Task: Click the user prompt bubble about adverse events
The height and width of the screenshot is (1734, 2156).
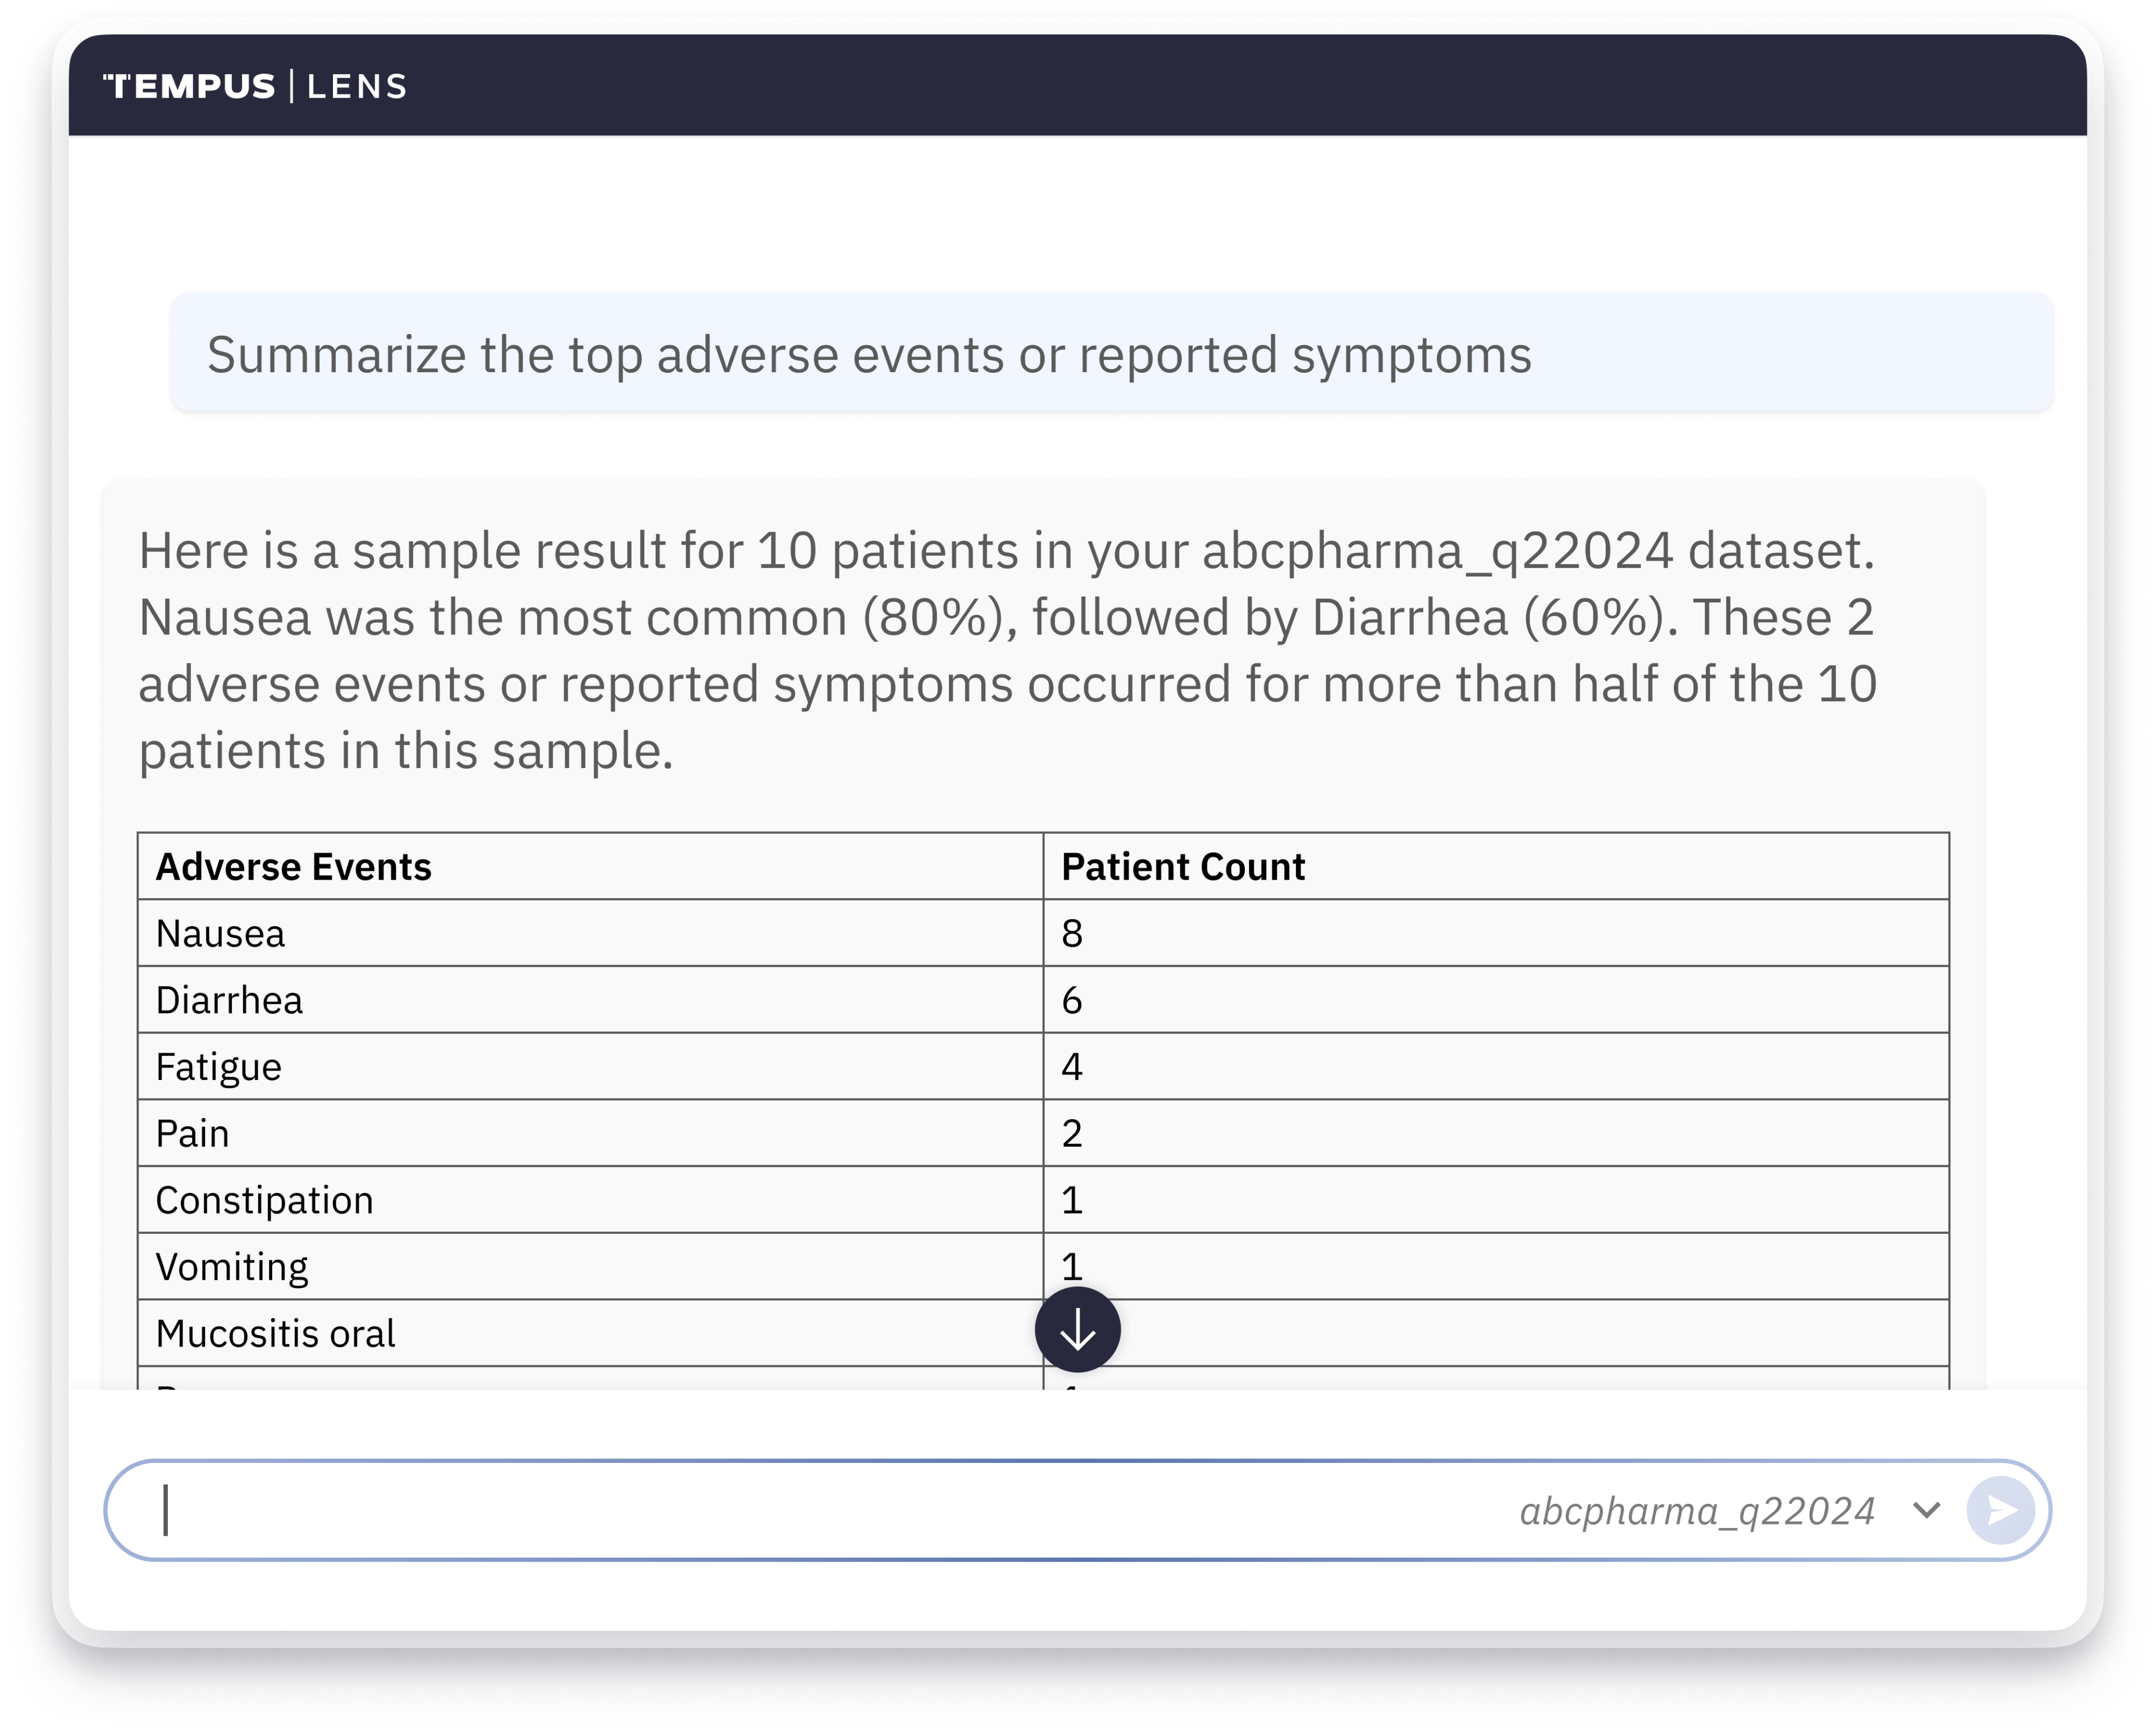Action: point(1112,353)
